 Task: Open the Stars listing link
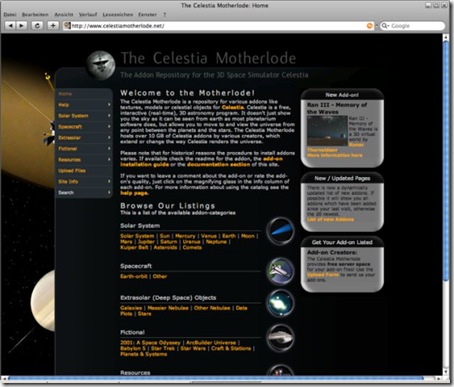coord(144,314)
